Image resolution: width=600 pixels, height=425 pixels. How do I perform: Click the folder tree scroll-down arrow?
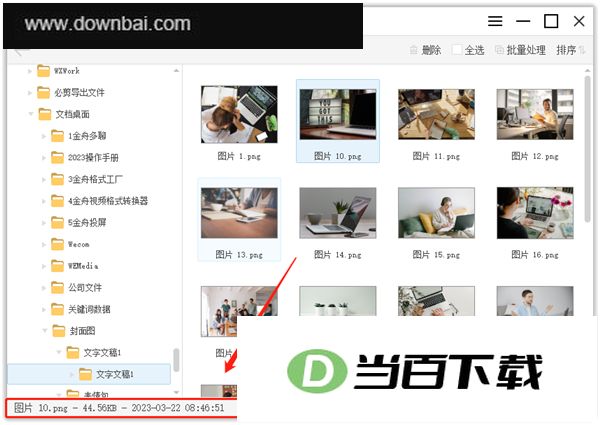point(176,392)
